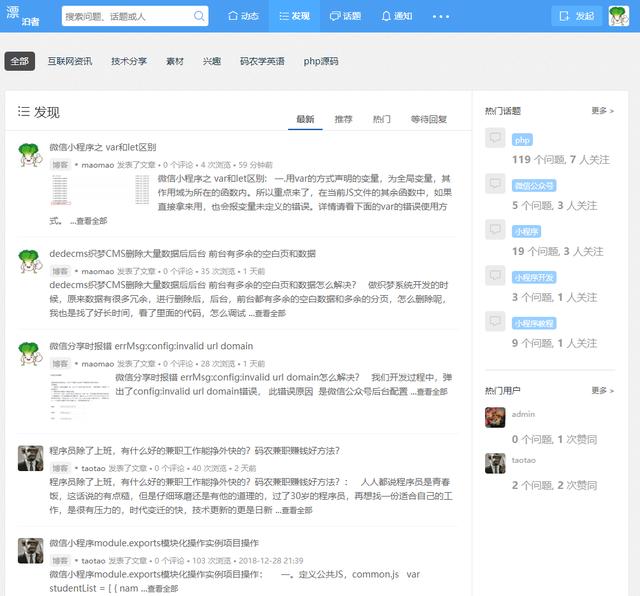Open the php topic tag
640x596 pixels.
click(x=522, y=140)
